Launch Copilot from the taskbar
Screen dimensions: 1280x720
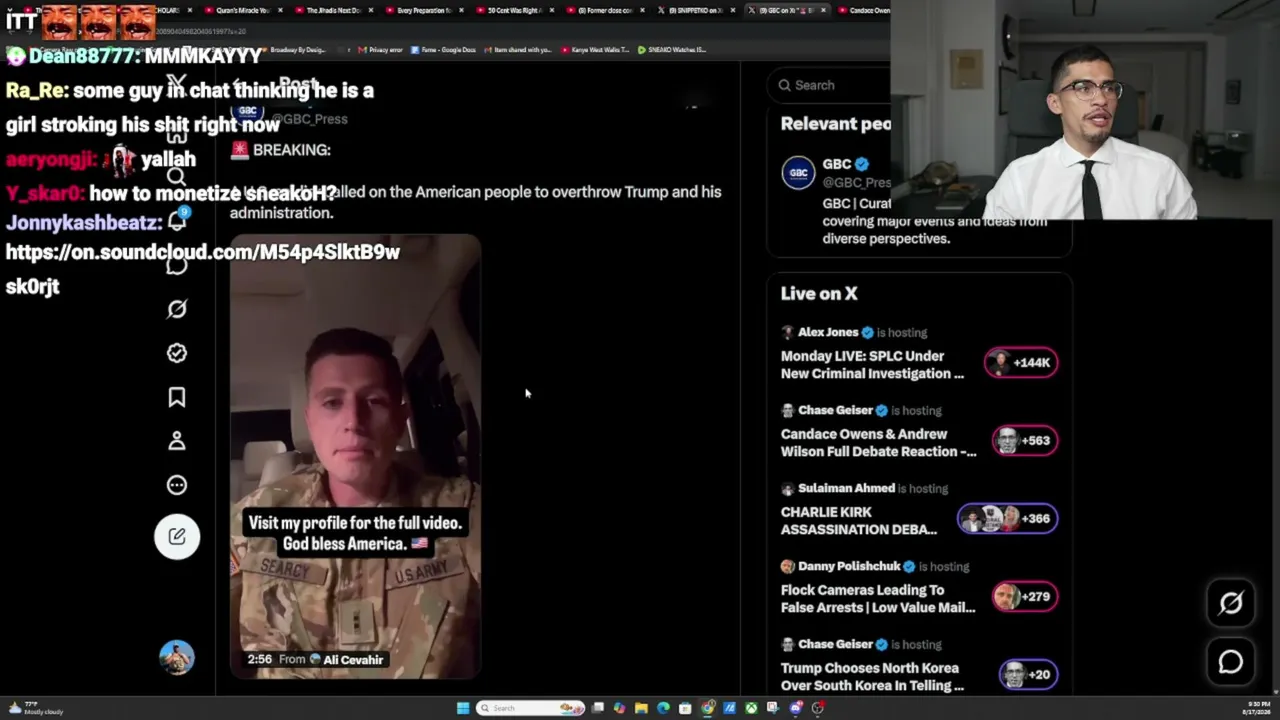[620, 708]
